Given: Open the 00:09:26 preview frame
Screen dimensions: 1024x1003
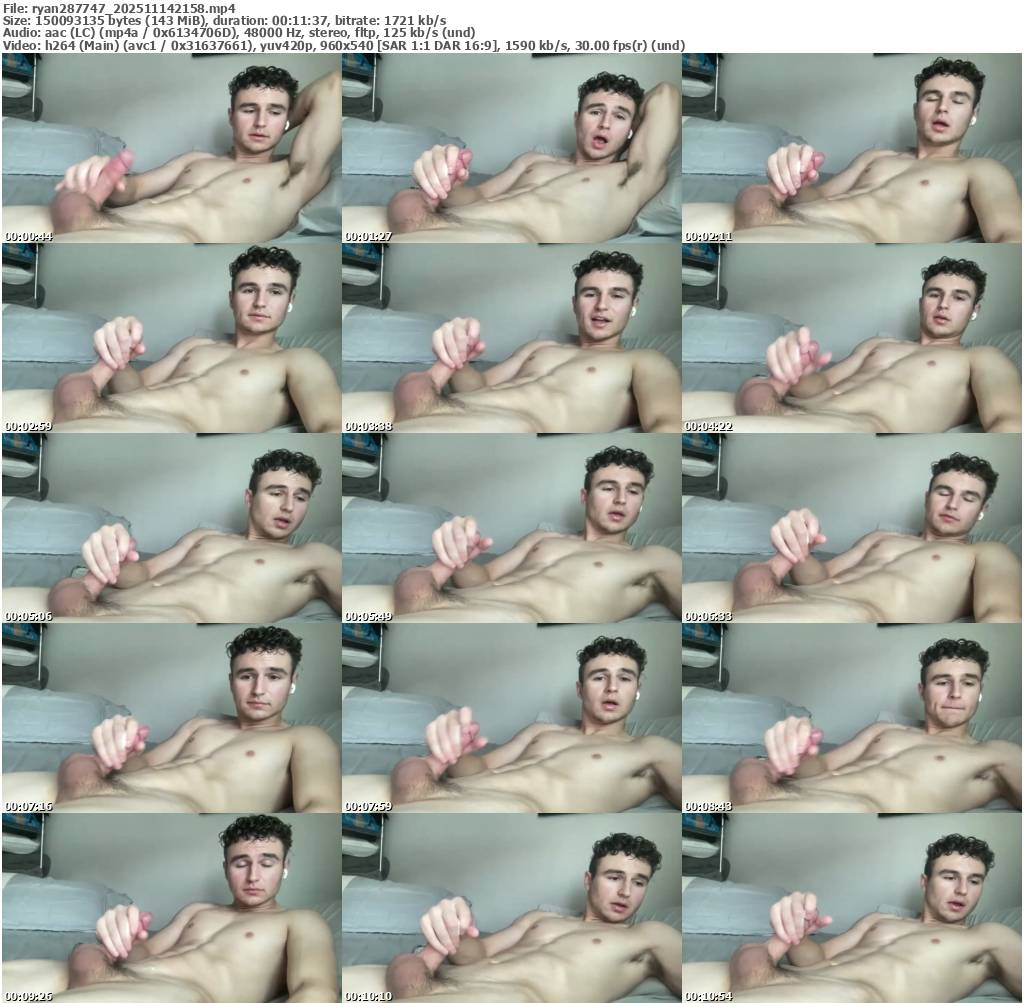Looking at the screenshot, I should [170, 907].
